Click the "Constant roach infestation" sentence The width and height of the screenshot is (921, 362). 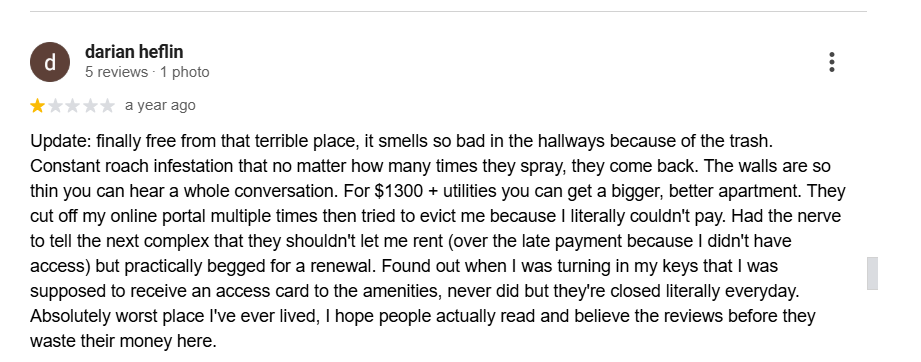click(364, 166)
